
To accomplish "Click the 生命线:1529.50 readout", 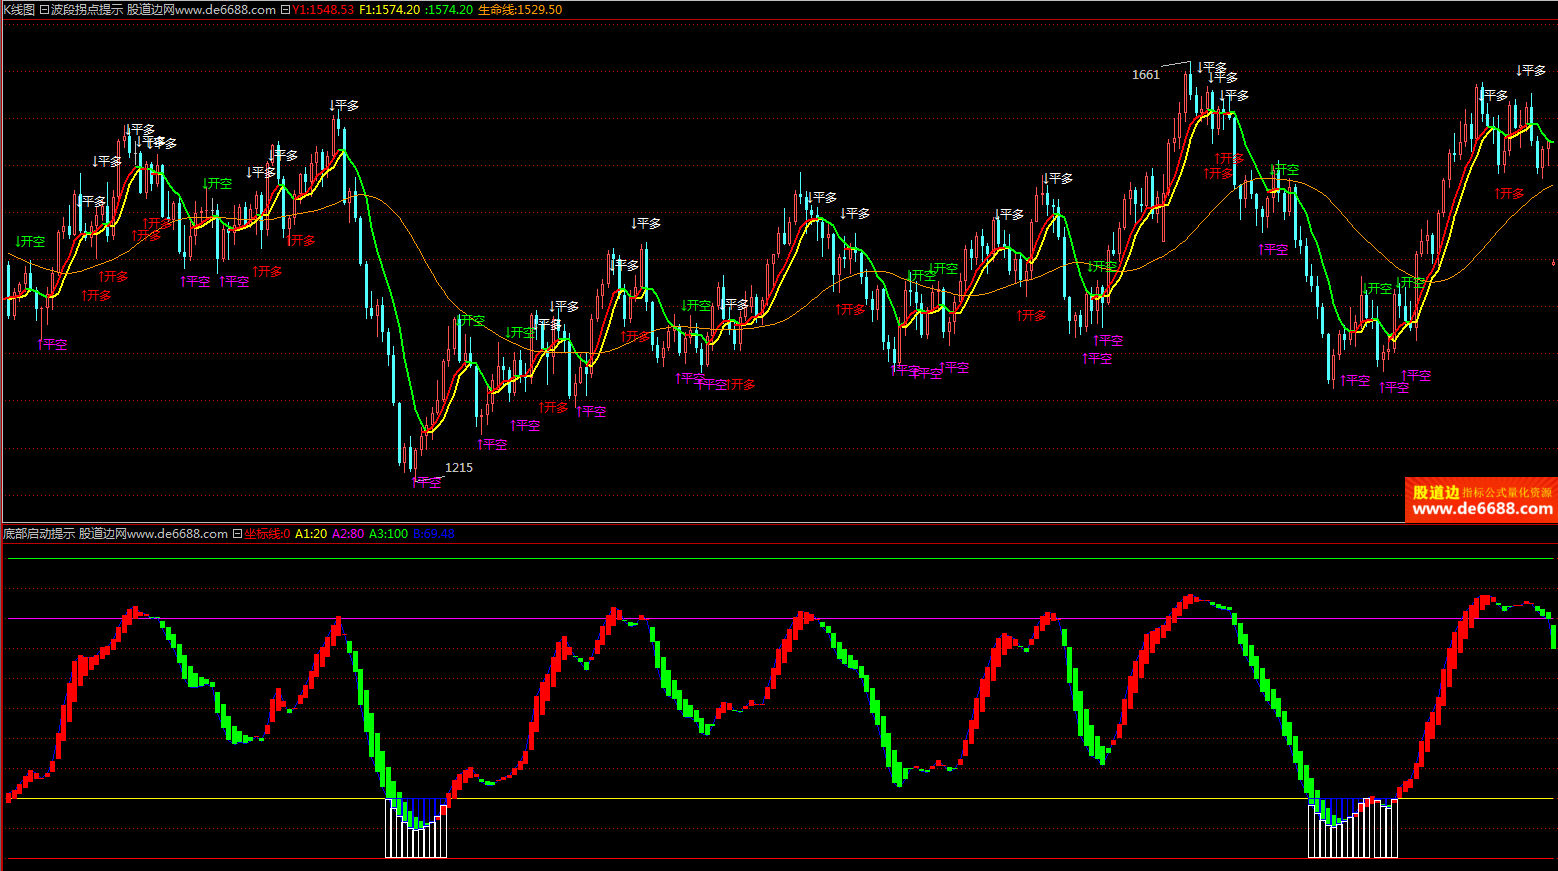I will [519, 10].
